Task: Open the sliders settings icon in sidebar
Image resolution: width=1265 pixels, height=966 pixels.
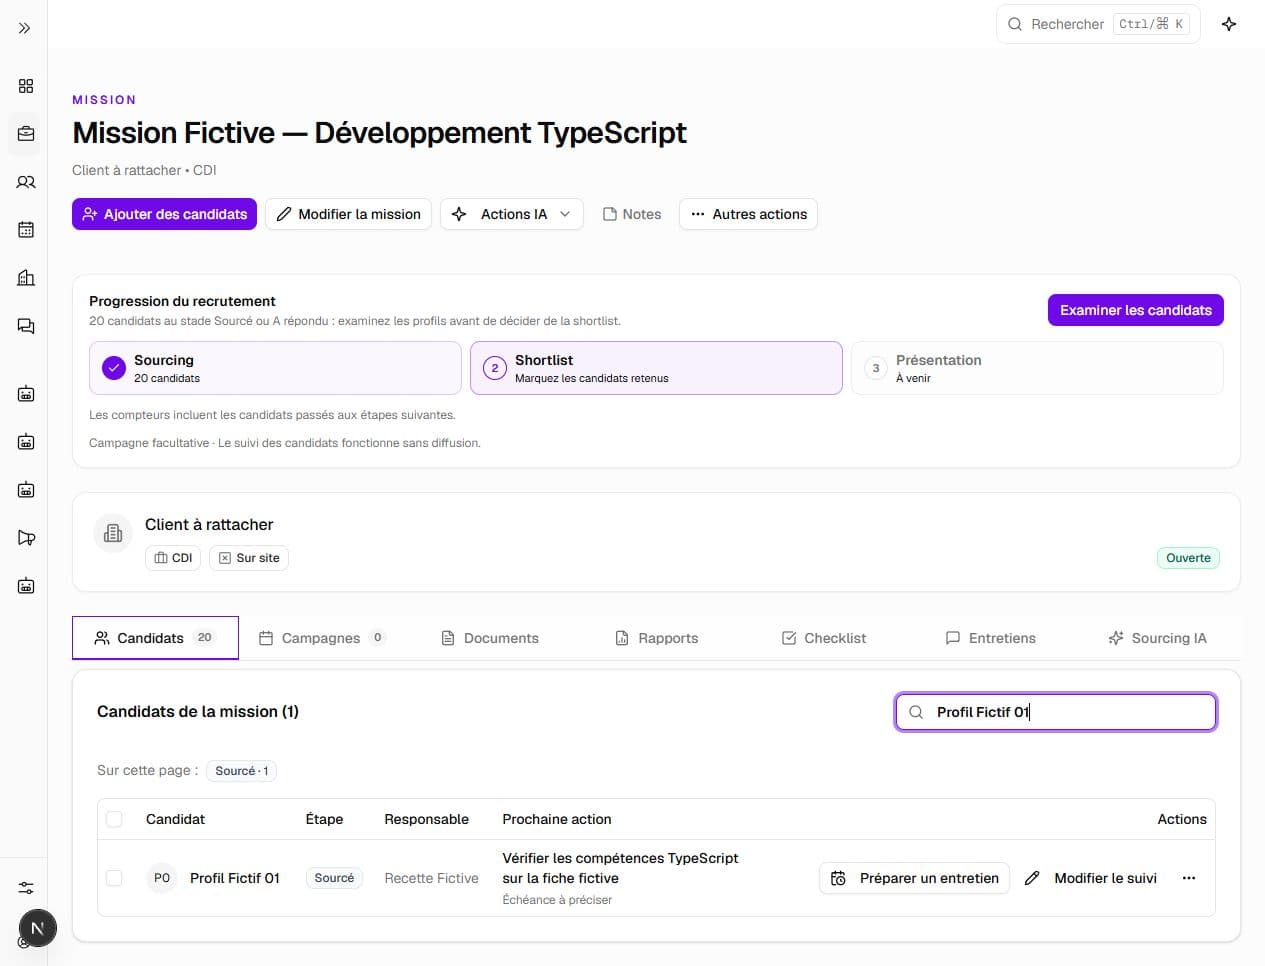Action: [x=26, y=888]
